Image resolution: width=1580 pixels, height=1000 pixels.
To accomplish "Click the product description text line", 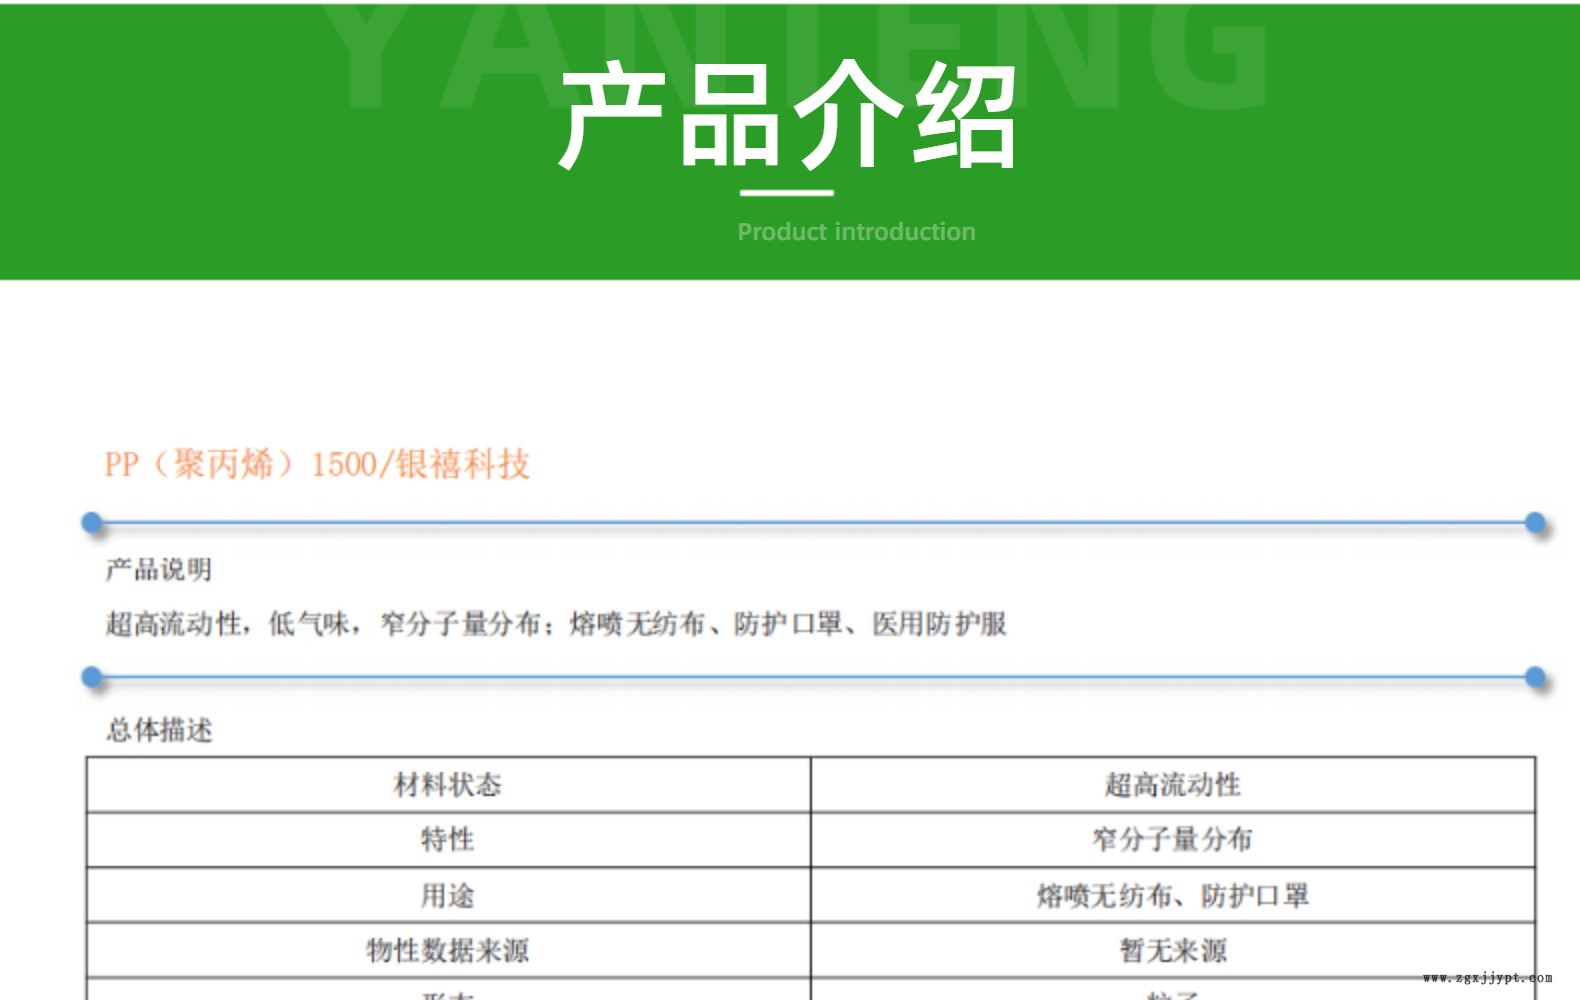I will point(556,624).
